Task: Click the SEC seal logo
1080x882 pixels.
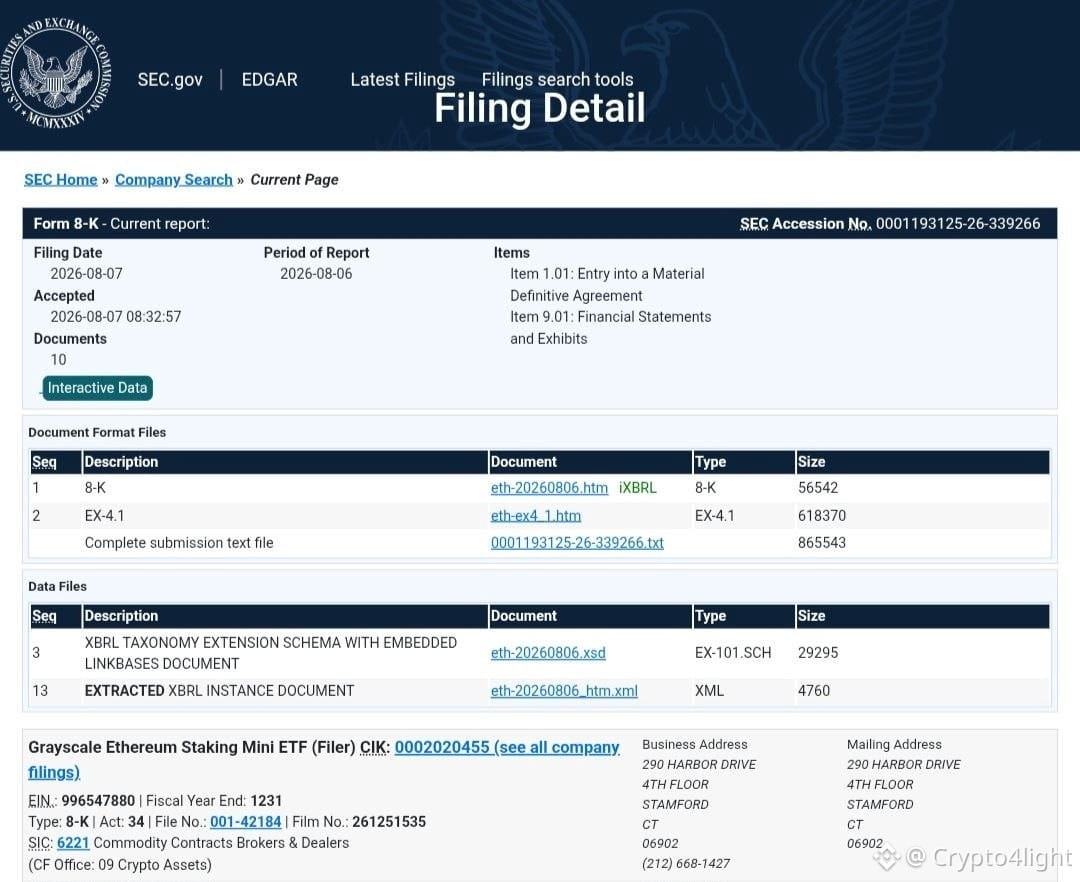Action: pyautogui.click(x=56, y=73)
